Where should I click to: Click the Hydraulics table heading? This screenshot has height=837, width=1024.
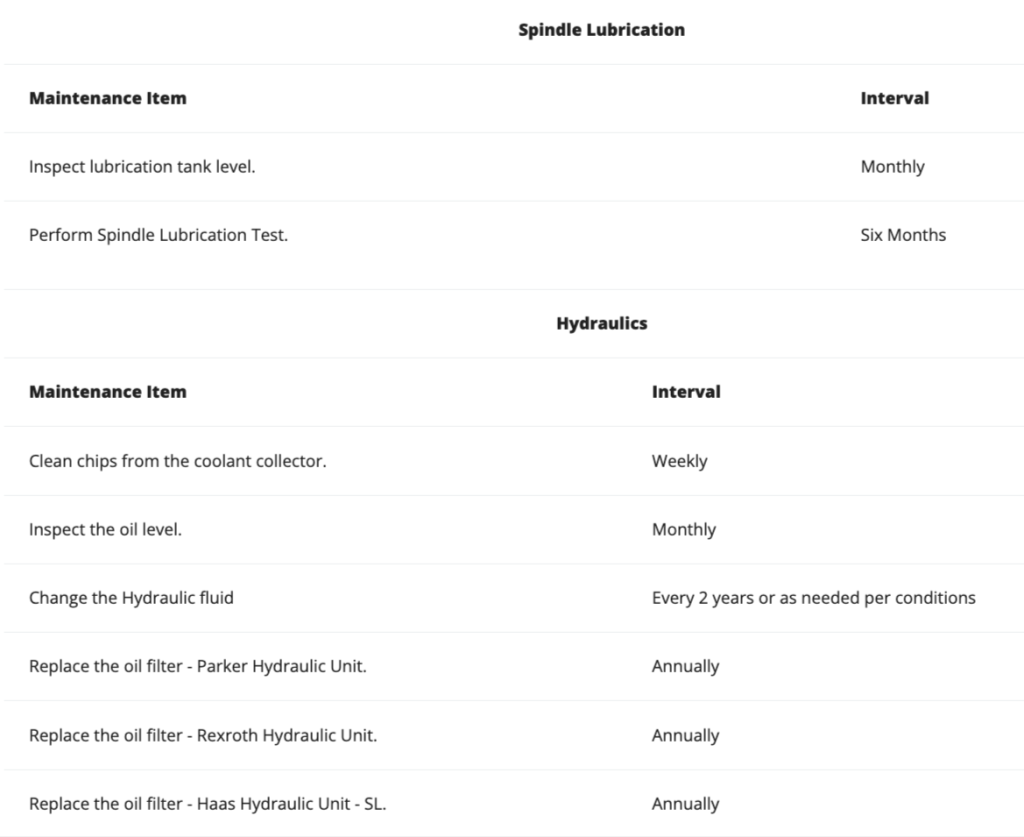(x=601, y=323)
